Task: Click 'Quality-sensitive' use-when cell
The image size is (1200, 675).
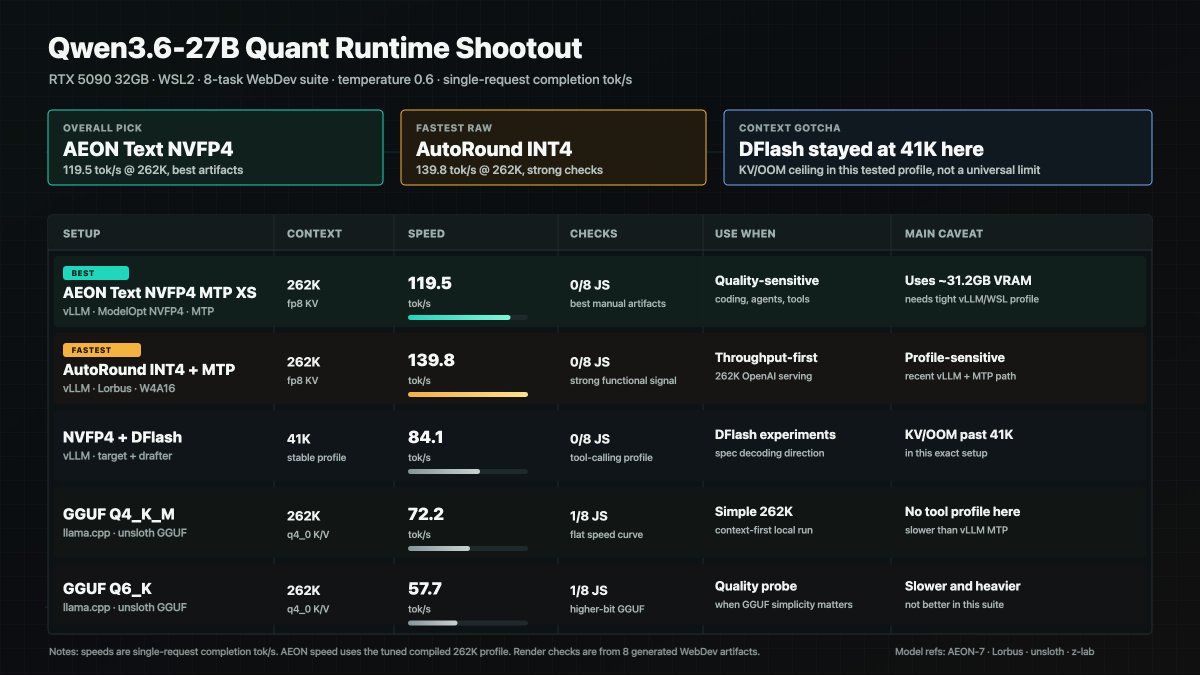Action: (767, 281)
